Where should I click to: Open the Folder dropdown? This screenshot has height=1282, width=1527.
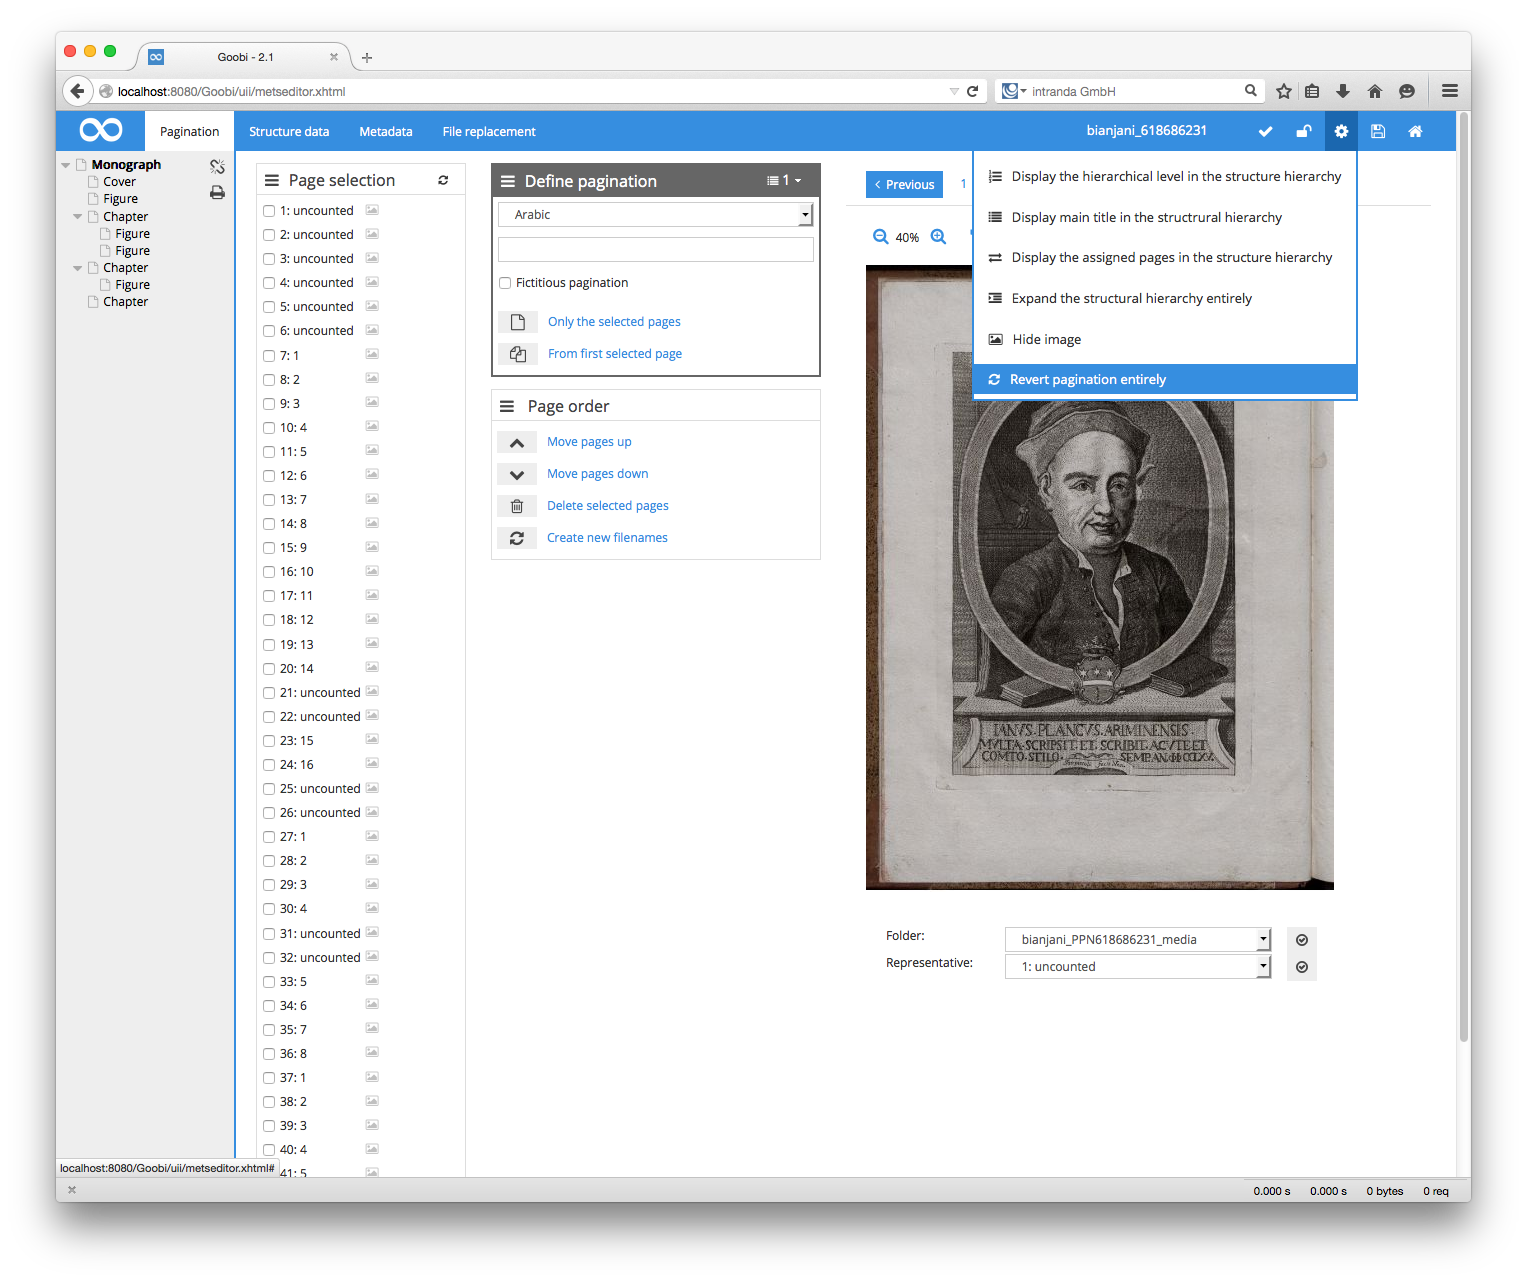1137,940
